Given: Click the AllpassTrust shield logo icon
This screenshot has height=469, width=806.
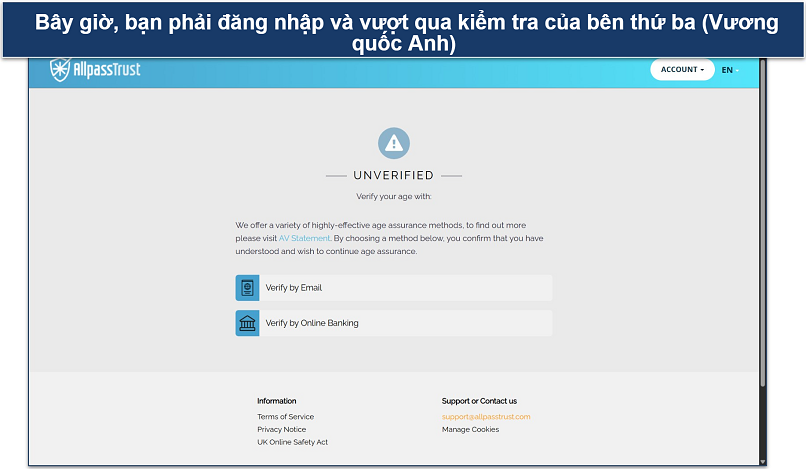Looking at the screenshot, I should 61,70.
